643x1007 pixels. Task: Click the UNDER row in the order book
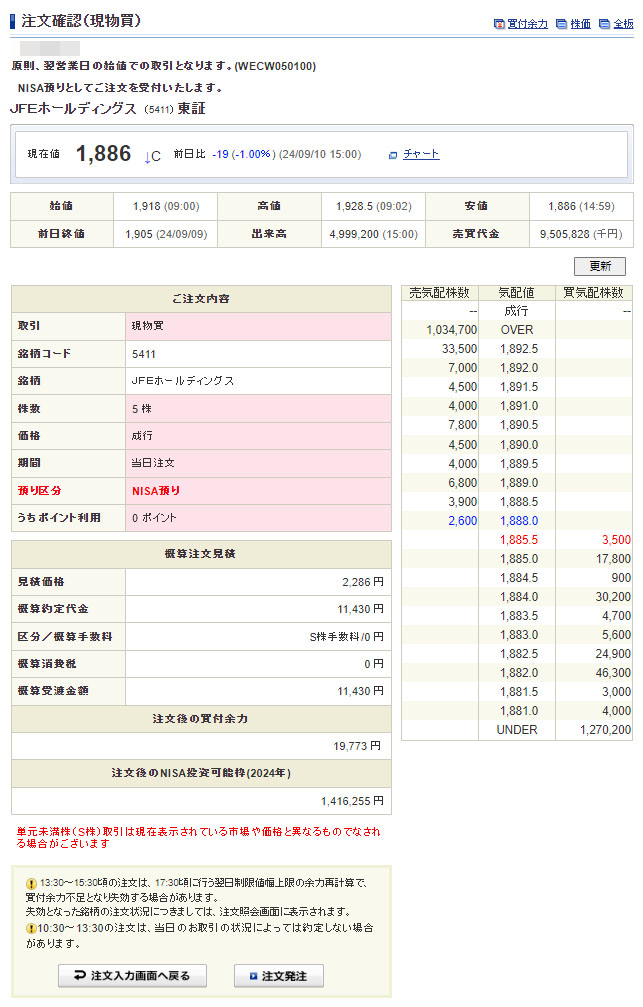point(517,730)
